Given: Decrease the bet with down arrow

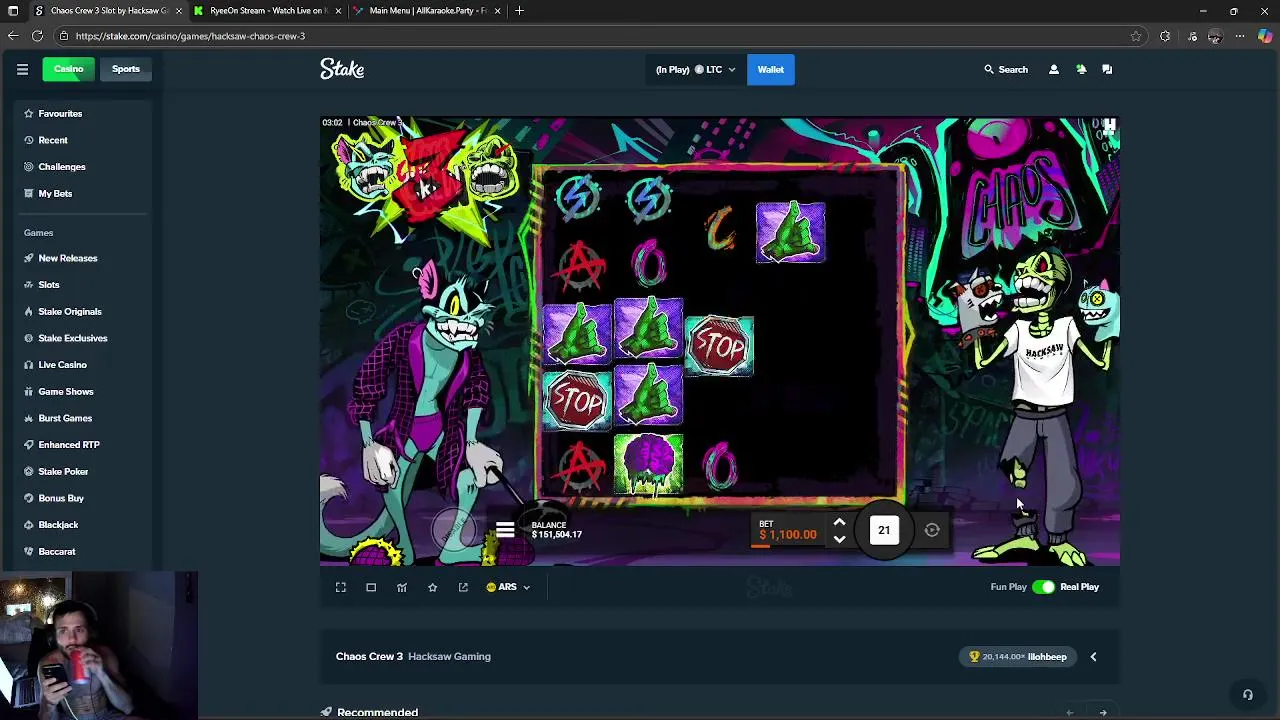Looking at the screenshot, I should pyautogui.click(x=839, y=540).
